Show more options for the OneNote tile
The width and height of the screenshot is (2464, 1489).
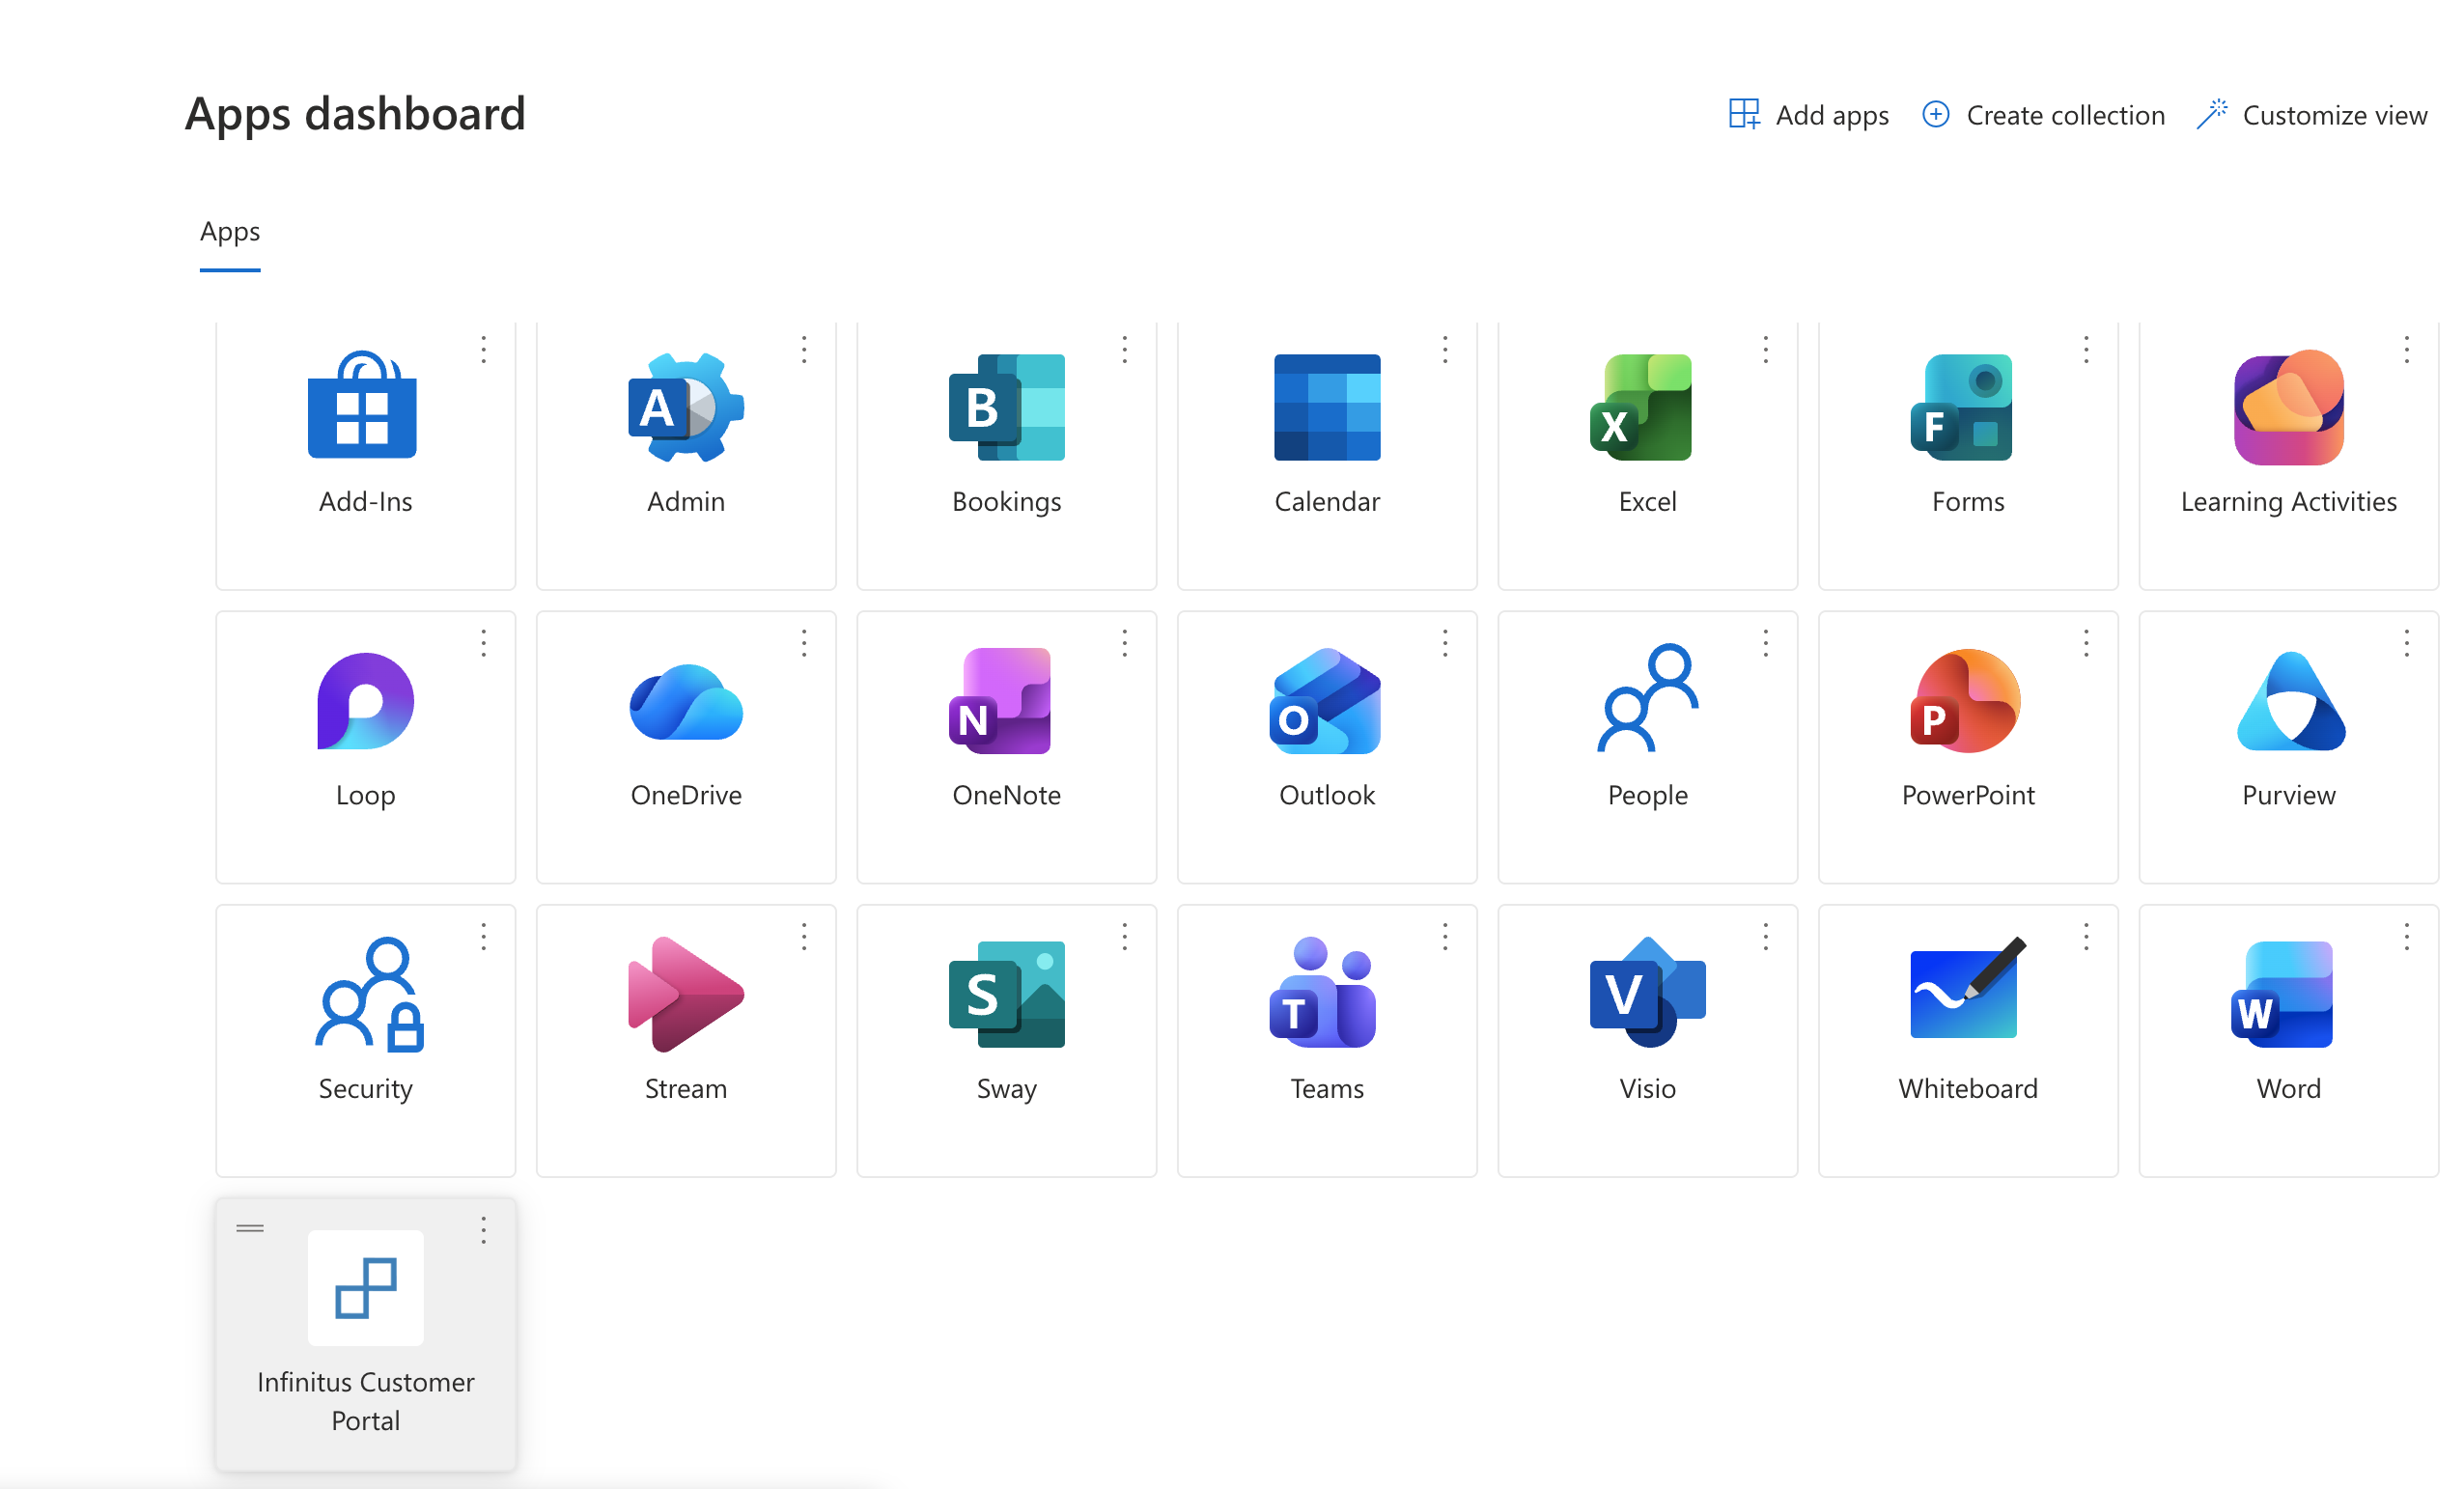1125,643
